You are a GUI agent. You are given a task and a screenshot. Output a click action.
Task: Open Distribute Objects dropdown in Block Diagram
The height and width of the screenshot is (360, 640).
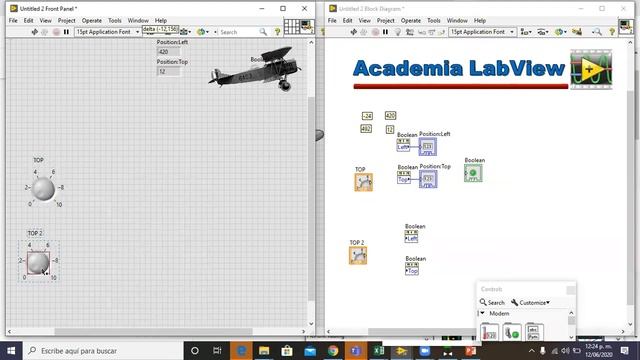(542, 32)
